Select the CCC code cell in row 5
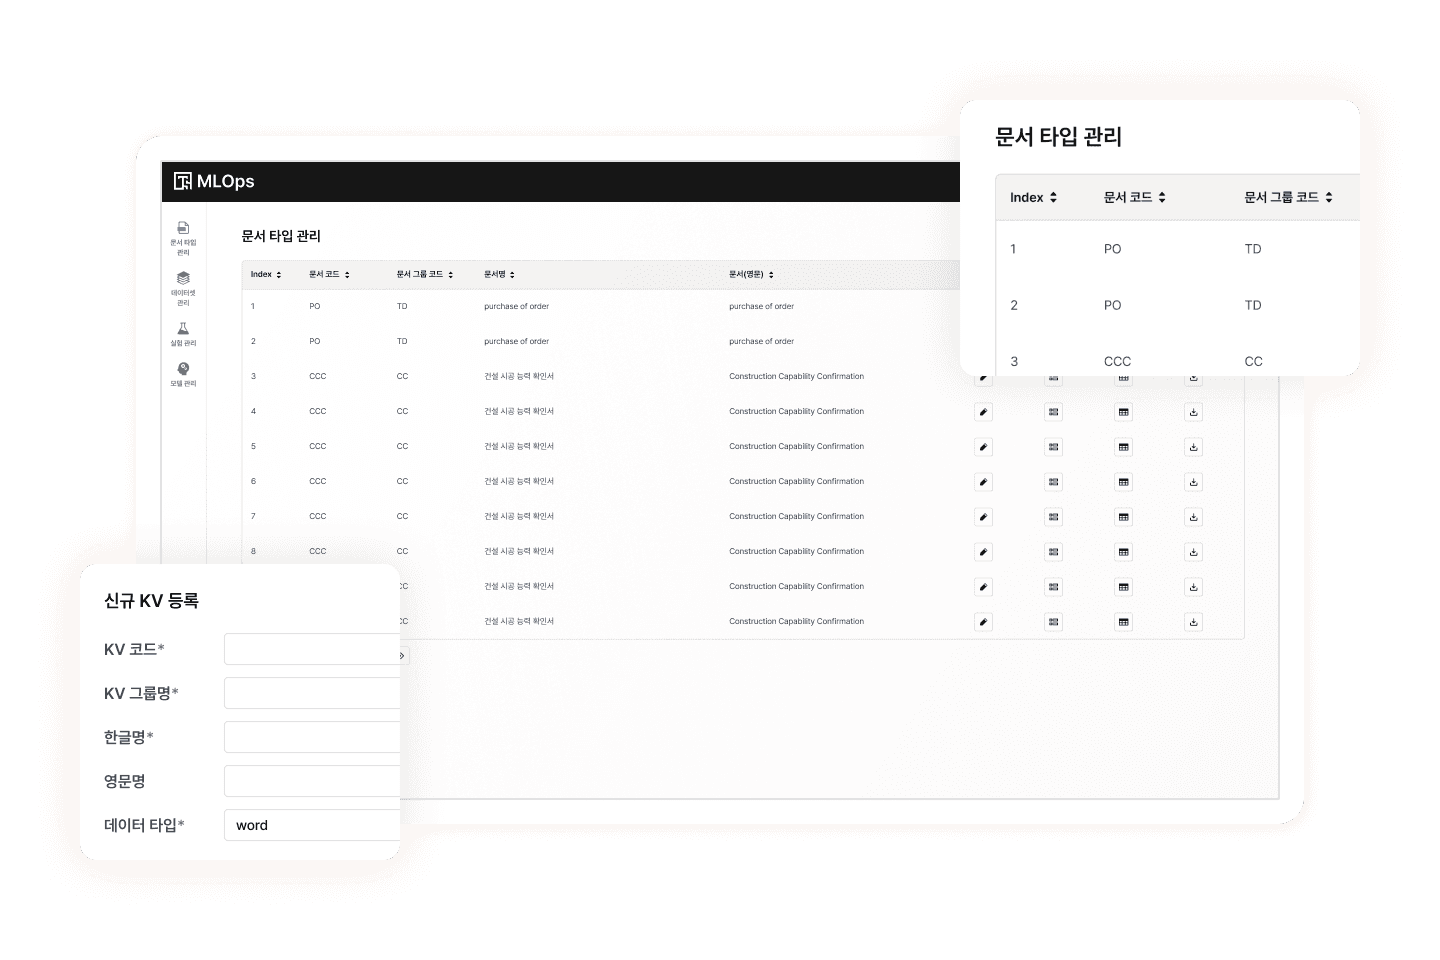1440x960 pixels. click(317, 446)
